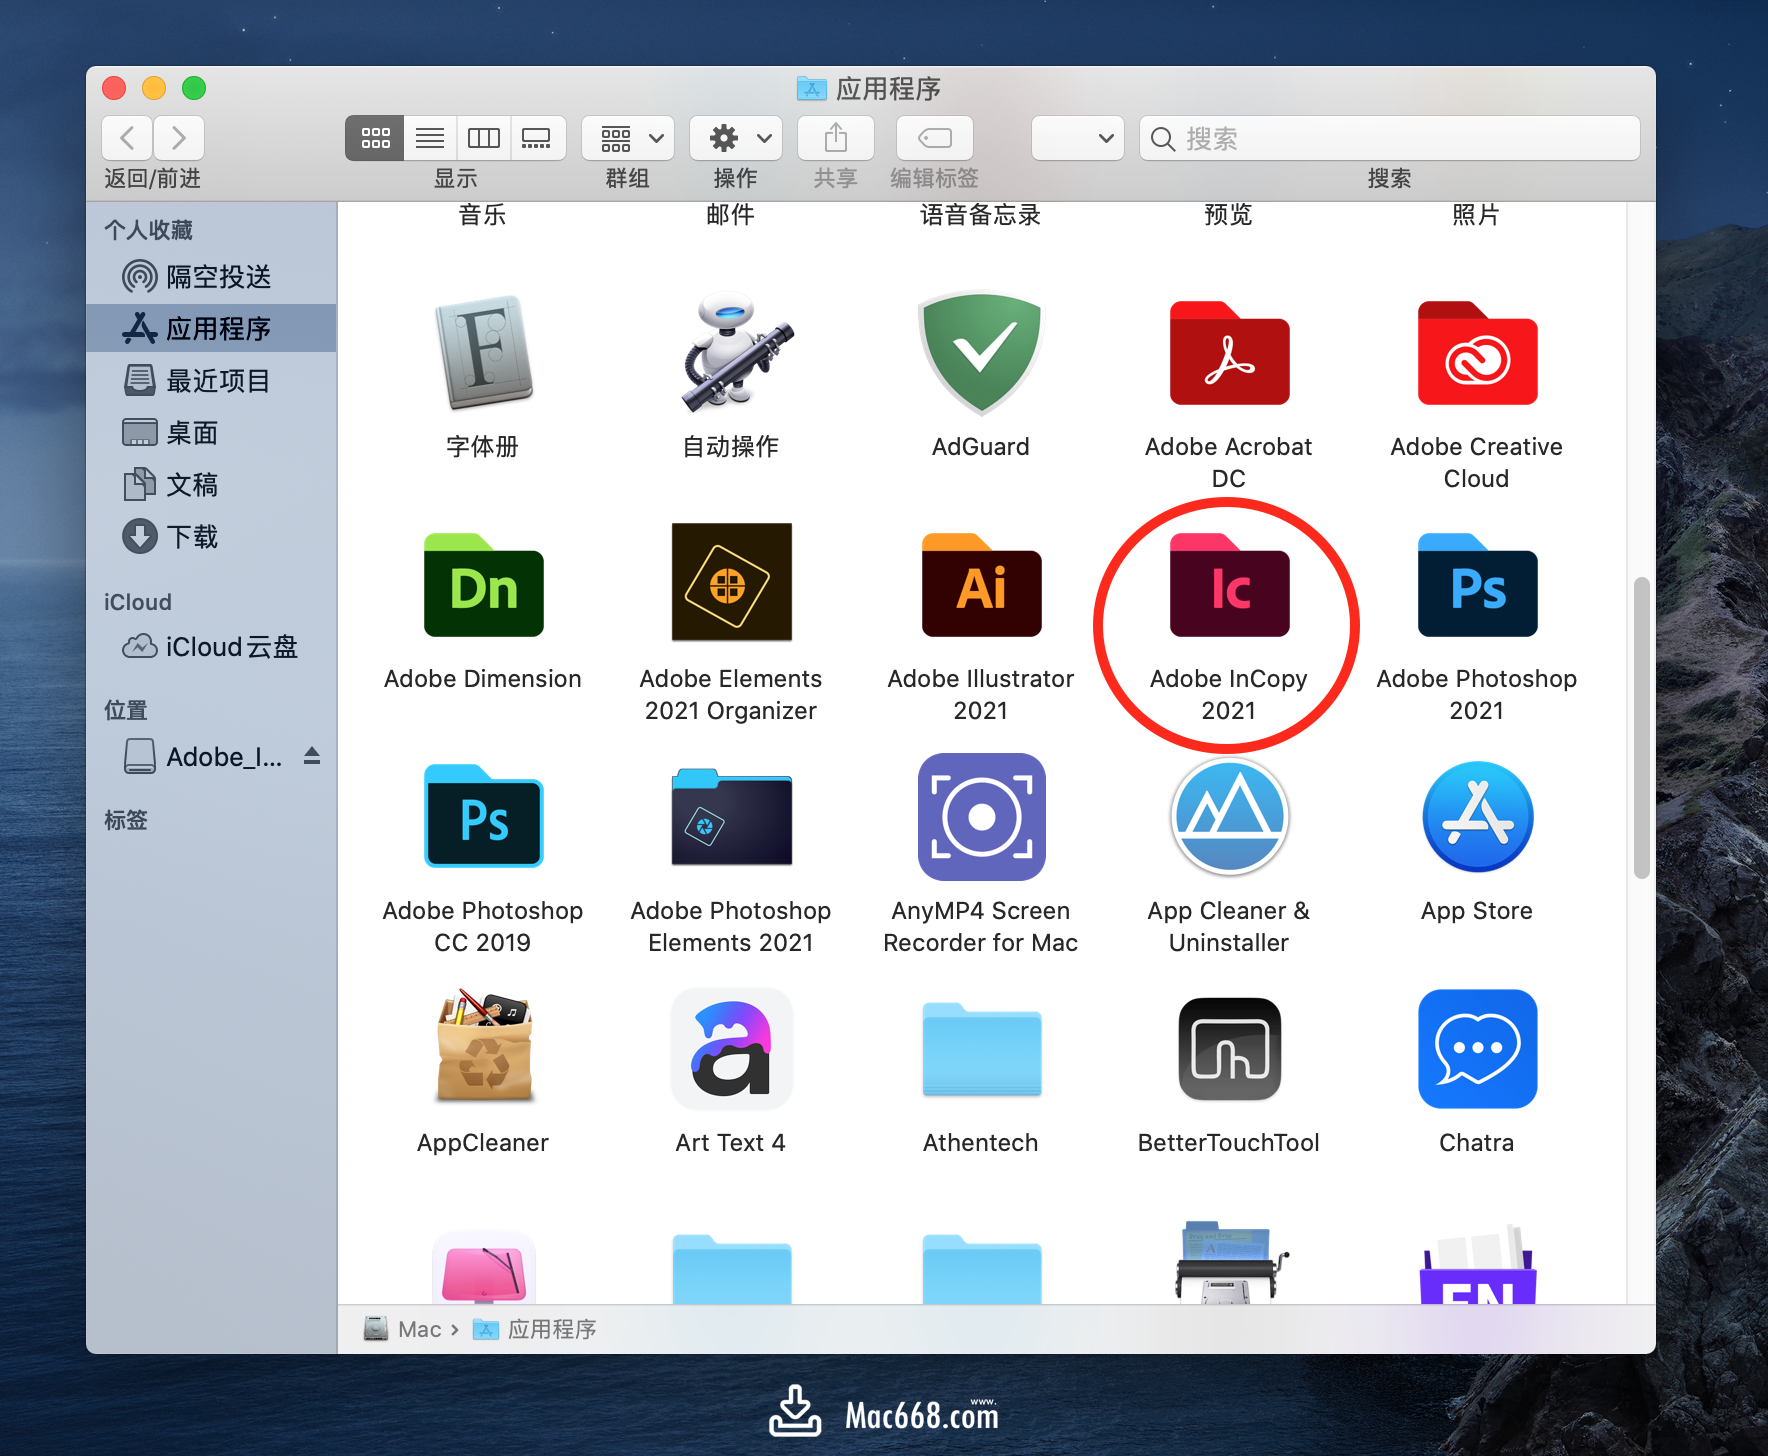Select the Adobe Dimension folder icon
This screenshot has width=1768, height=1456.
(483, 585)
